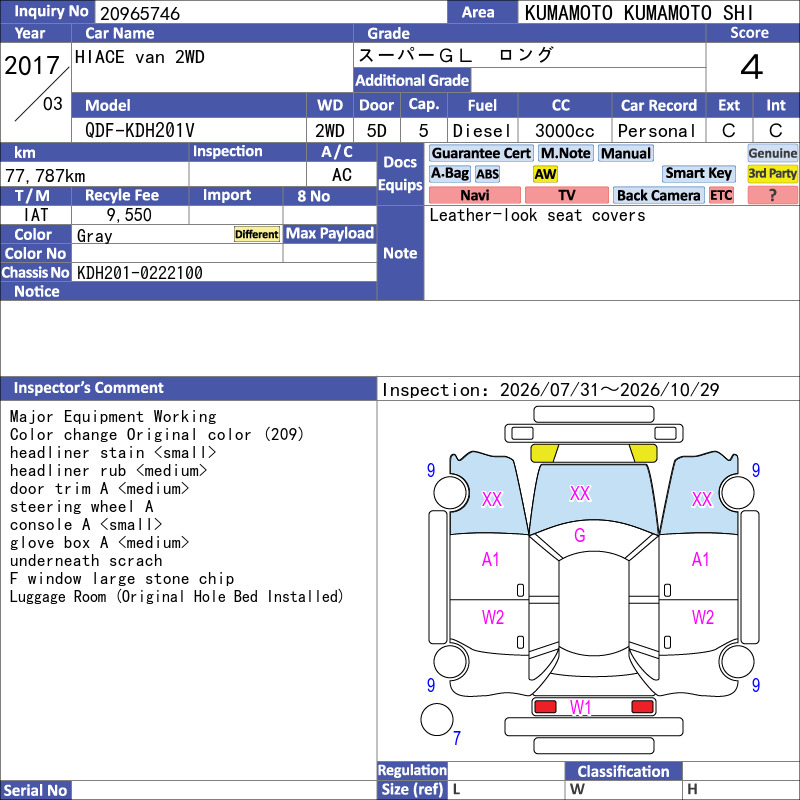Toggle the red TV equipment indicator
The width and height of the screenshot is (800, 800).
566,195
